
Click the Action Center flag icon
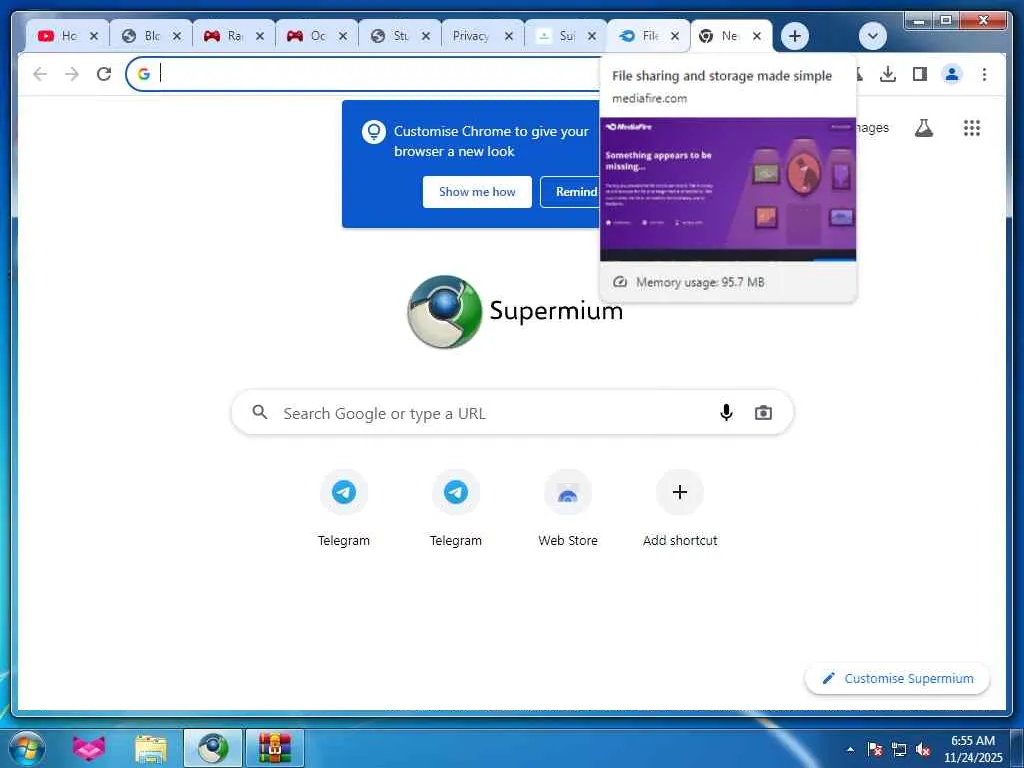(875, 749)
